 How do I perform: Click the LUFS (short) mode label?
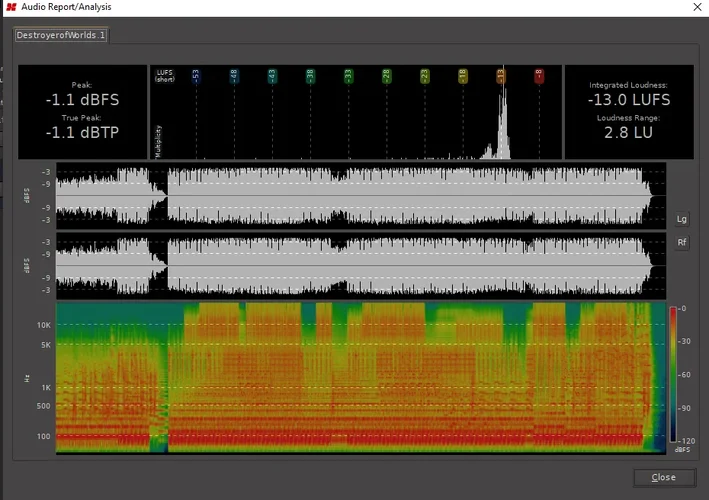[x=166, y=76]
